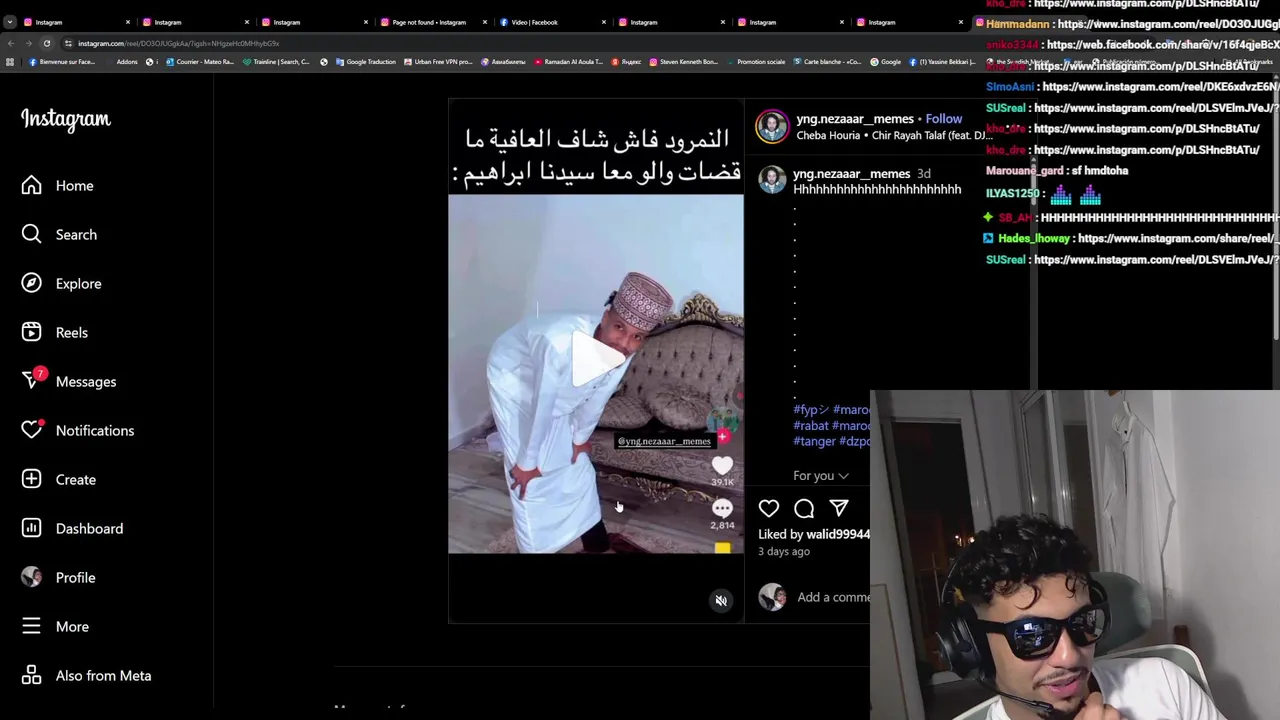Open the Google Traduction bookmark

(365, 62)
